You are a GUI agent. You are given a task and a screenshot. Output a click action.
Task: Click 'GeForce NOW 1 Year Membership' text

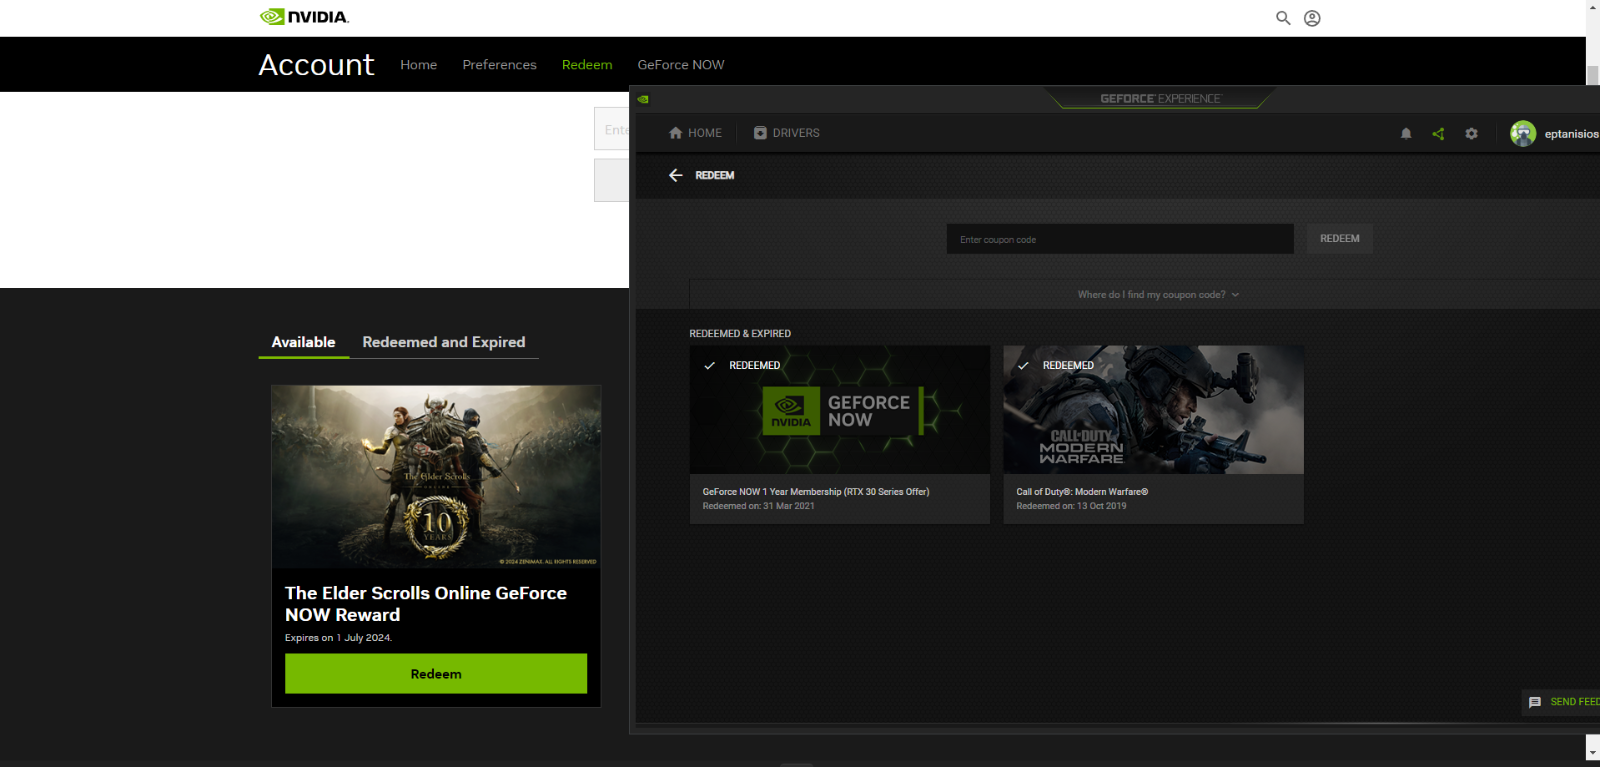(x=816, y=492)
